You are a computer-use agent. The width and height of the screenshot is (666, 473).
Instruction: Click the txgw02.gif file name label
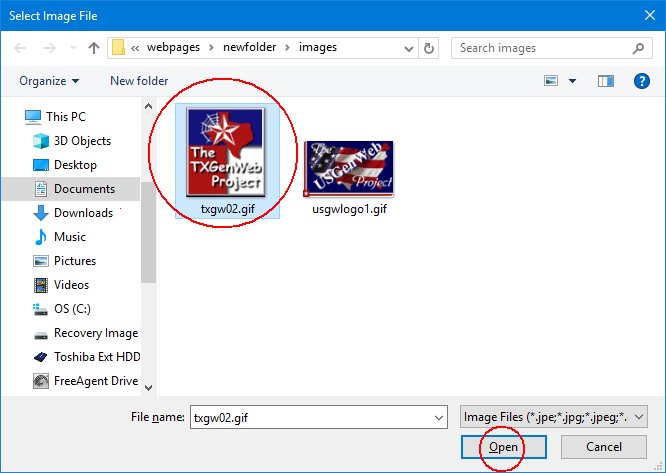click(x=228, y=209)
